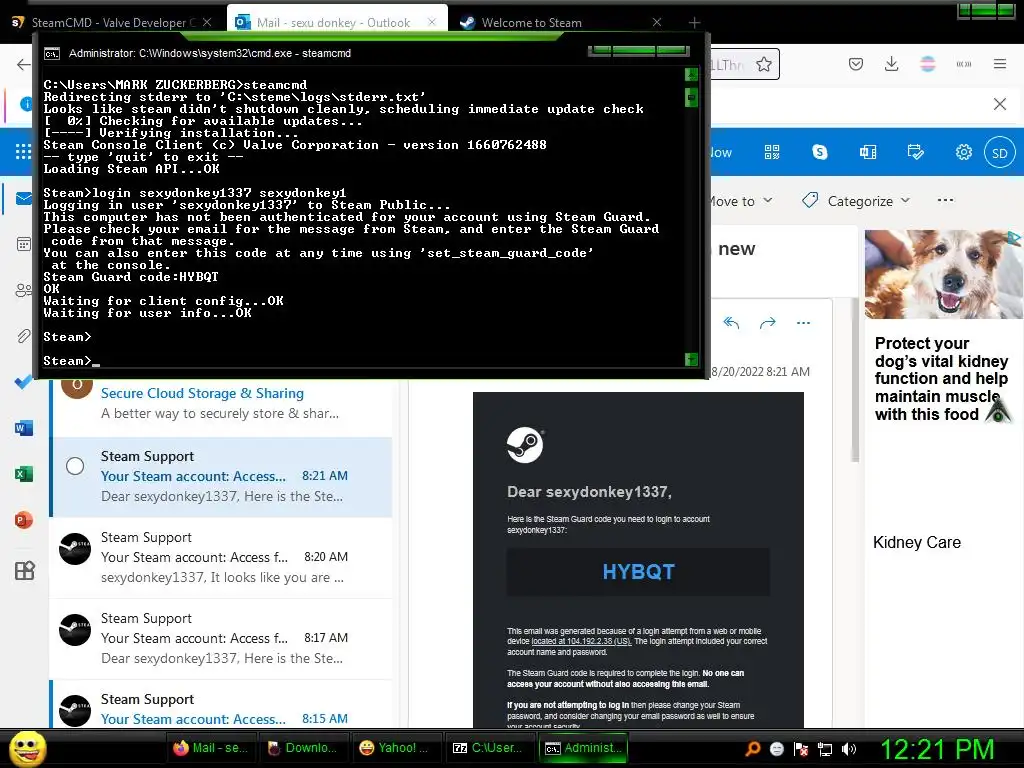Open My Day calendar-pencil icon
This screenshot has width=1024, height=768.
tap(916, 152)
